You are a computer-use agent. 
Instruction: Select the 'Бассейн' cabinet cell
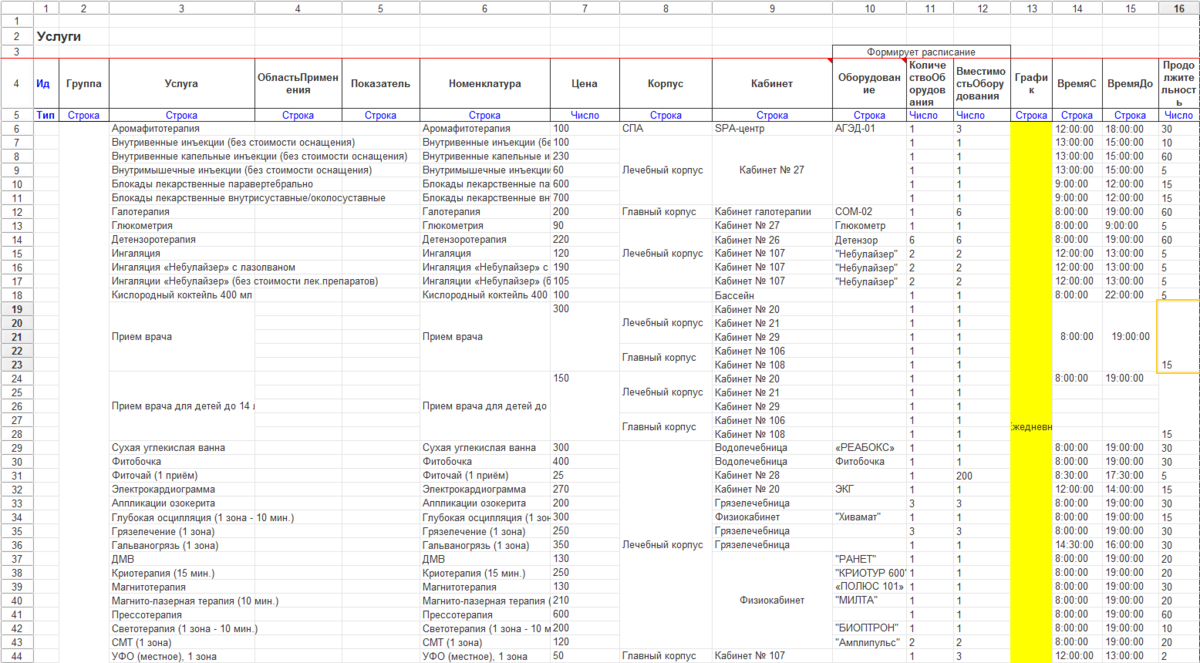point(772,295)
